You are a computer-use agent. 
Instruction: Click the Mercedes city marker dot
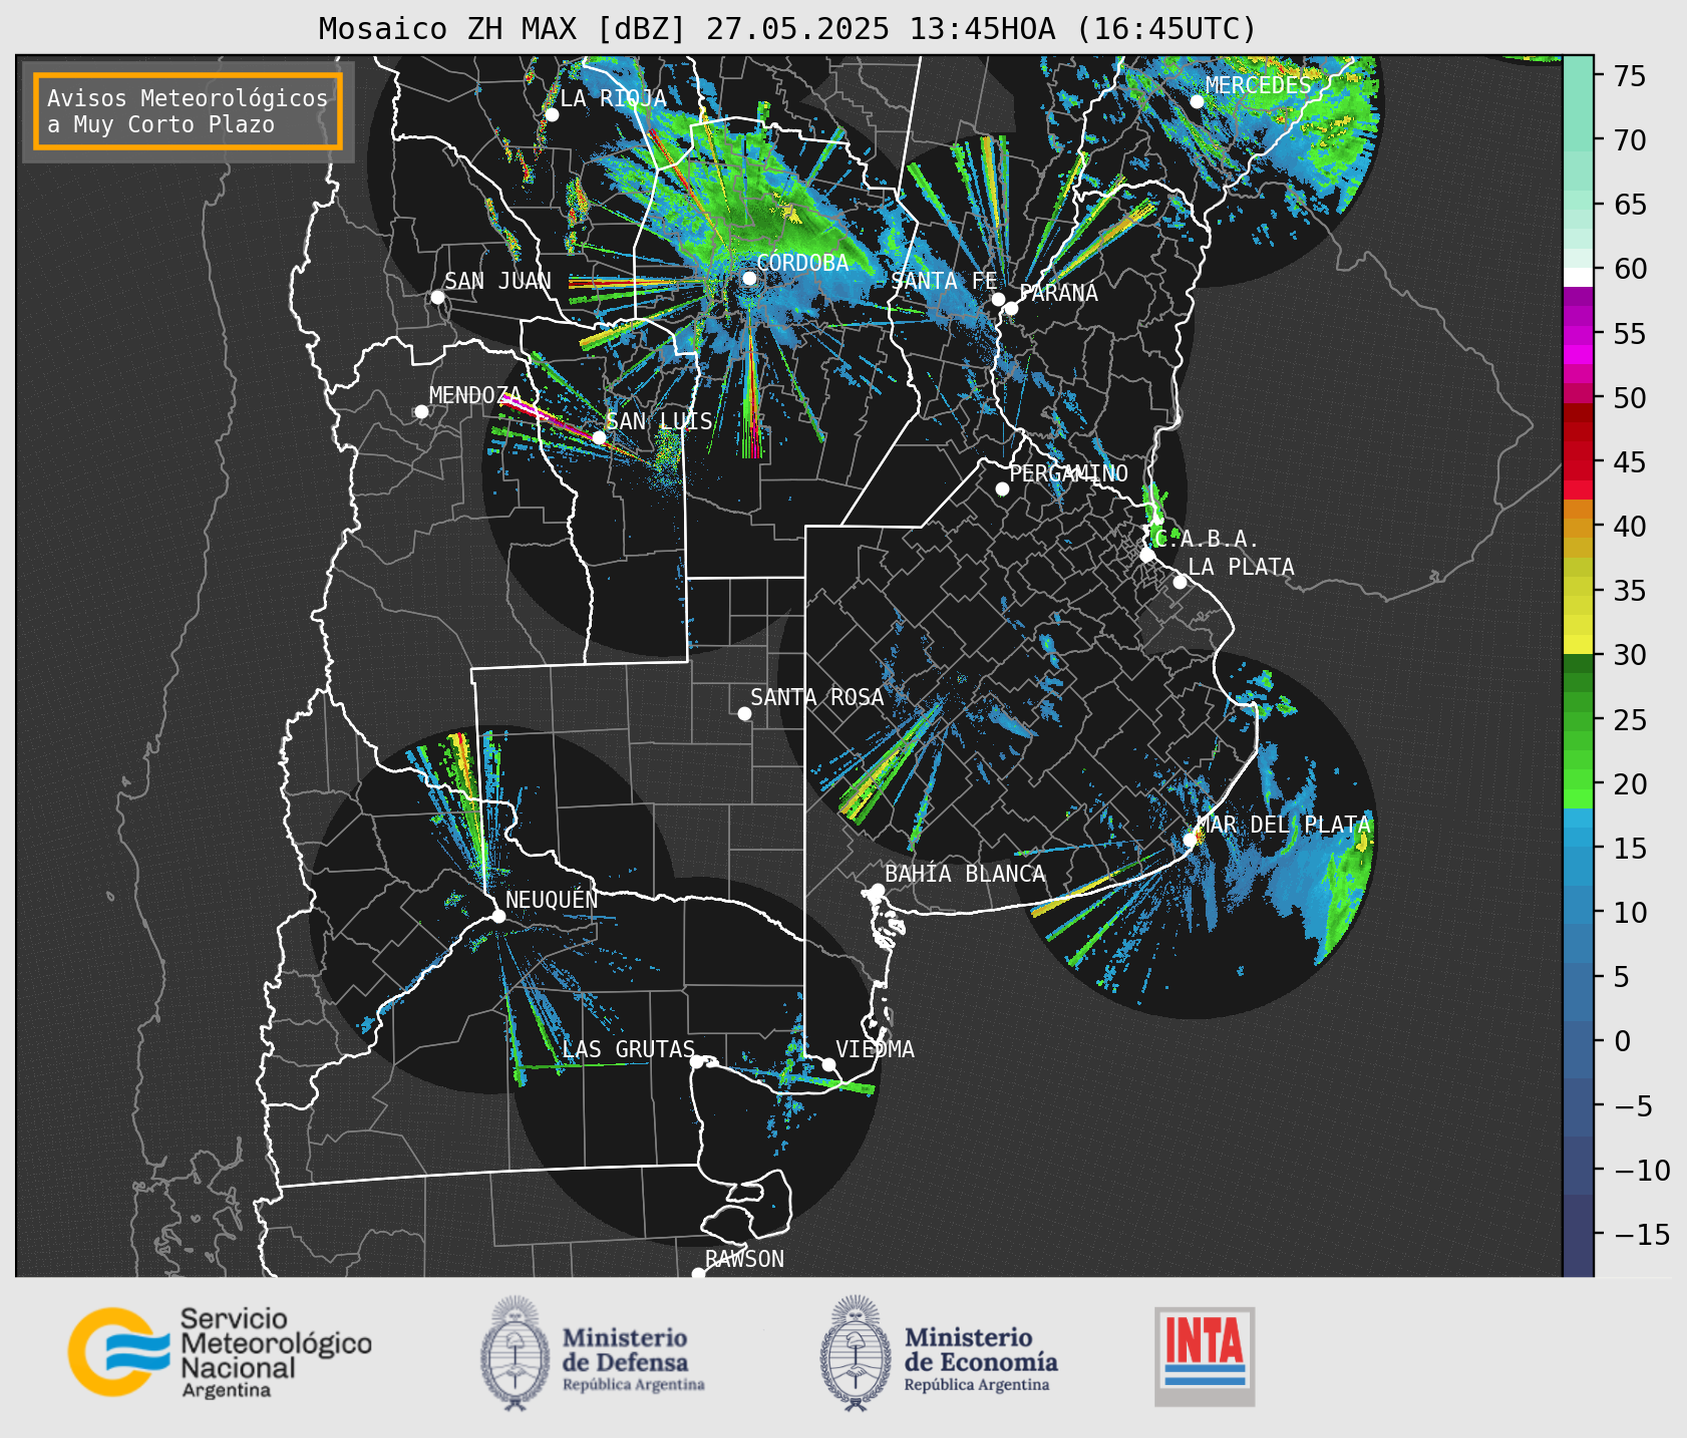[1197, 102]
